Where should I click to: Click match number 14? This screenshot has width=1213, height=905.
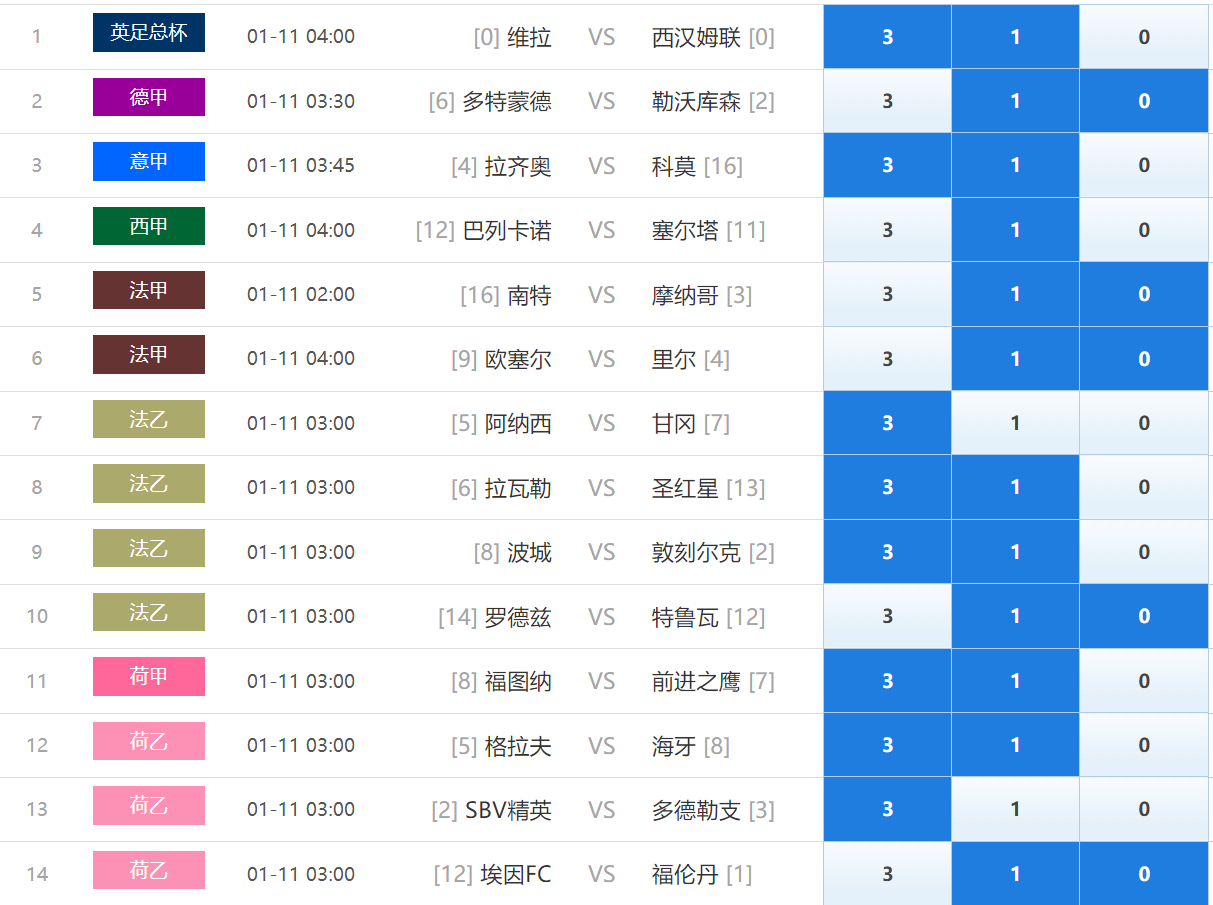pos(37,874)
